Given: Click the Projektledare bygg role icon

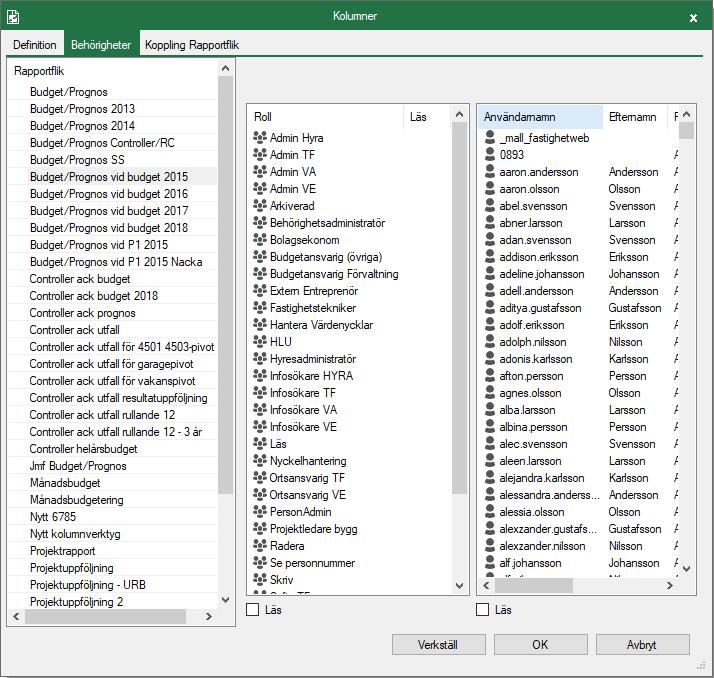Looking at the screenshot, I should tap(260, 528).
